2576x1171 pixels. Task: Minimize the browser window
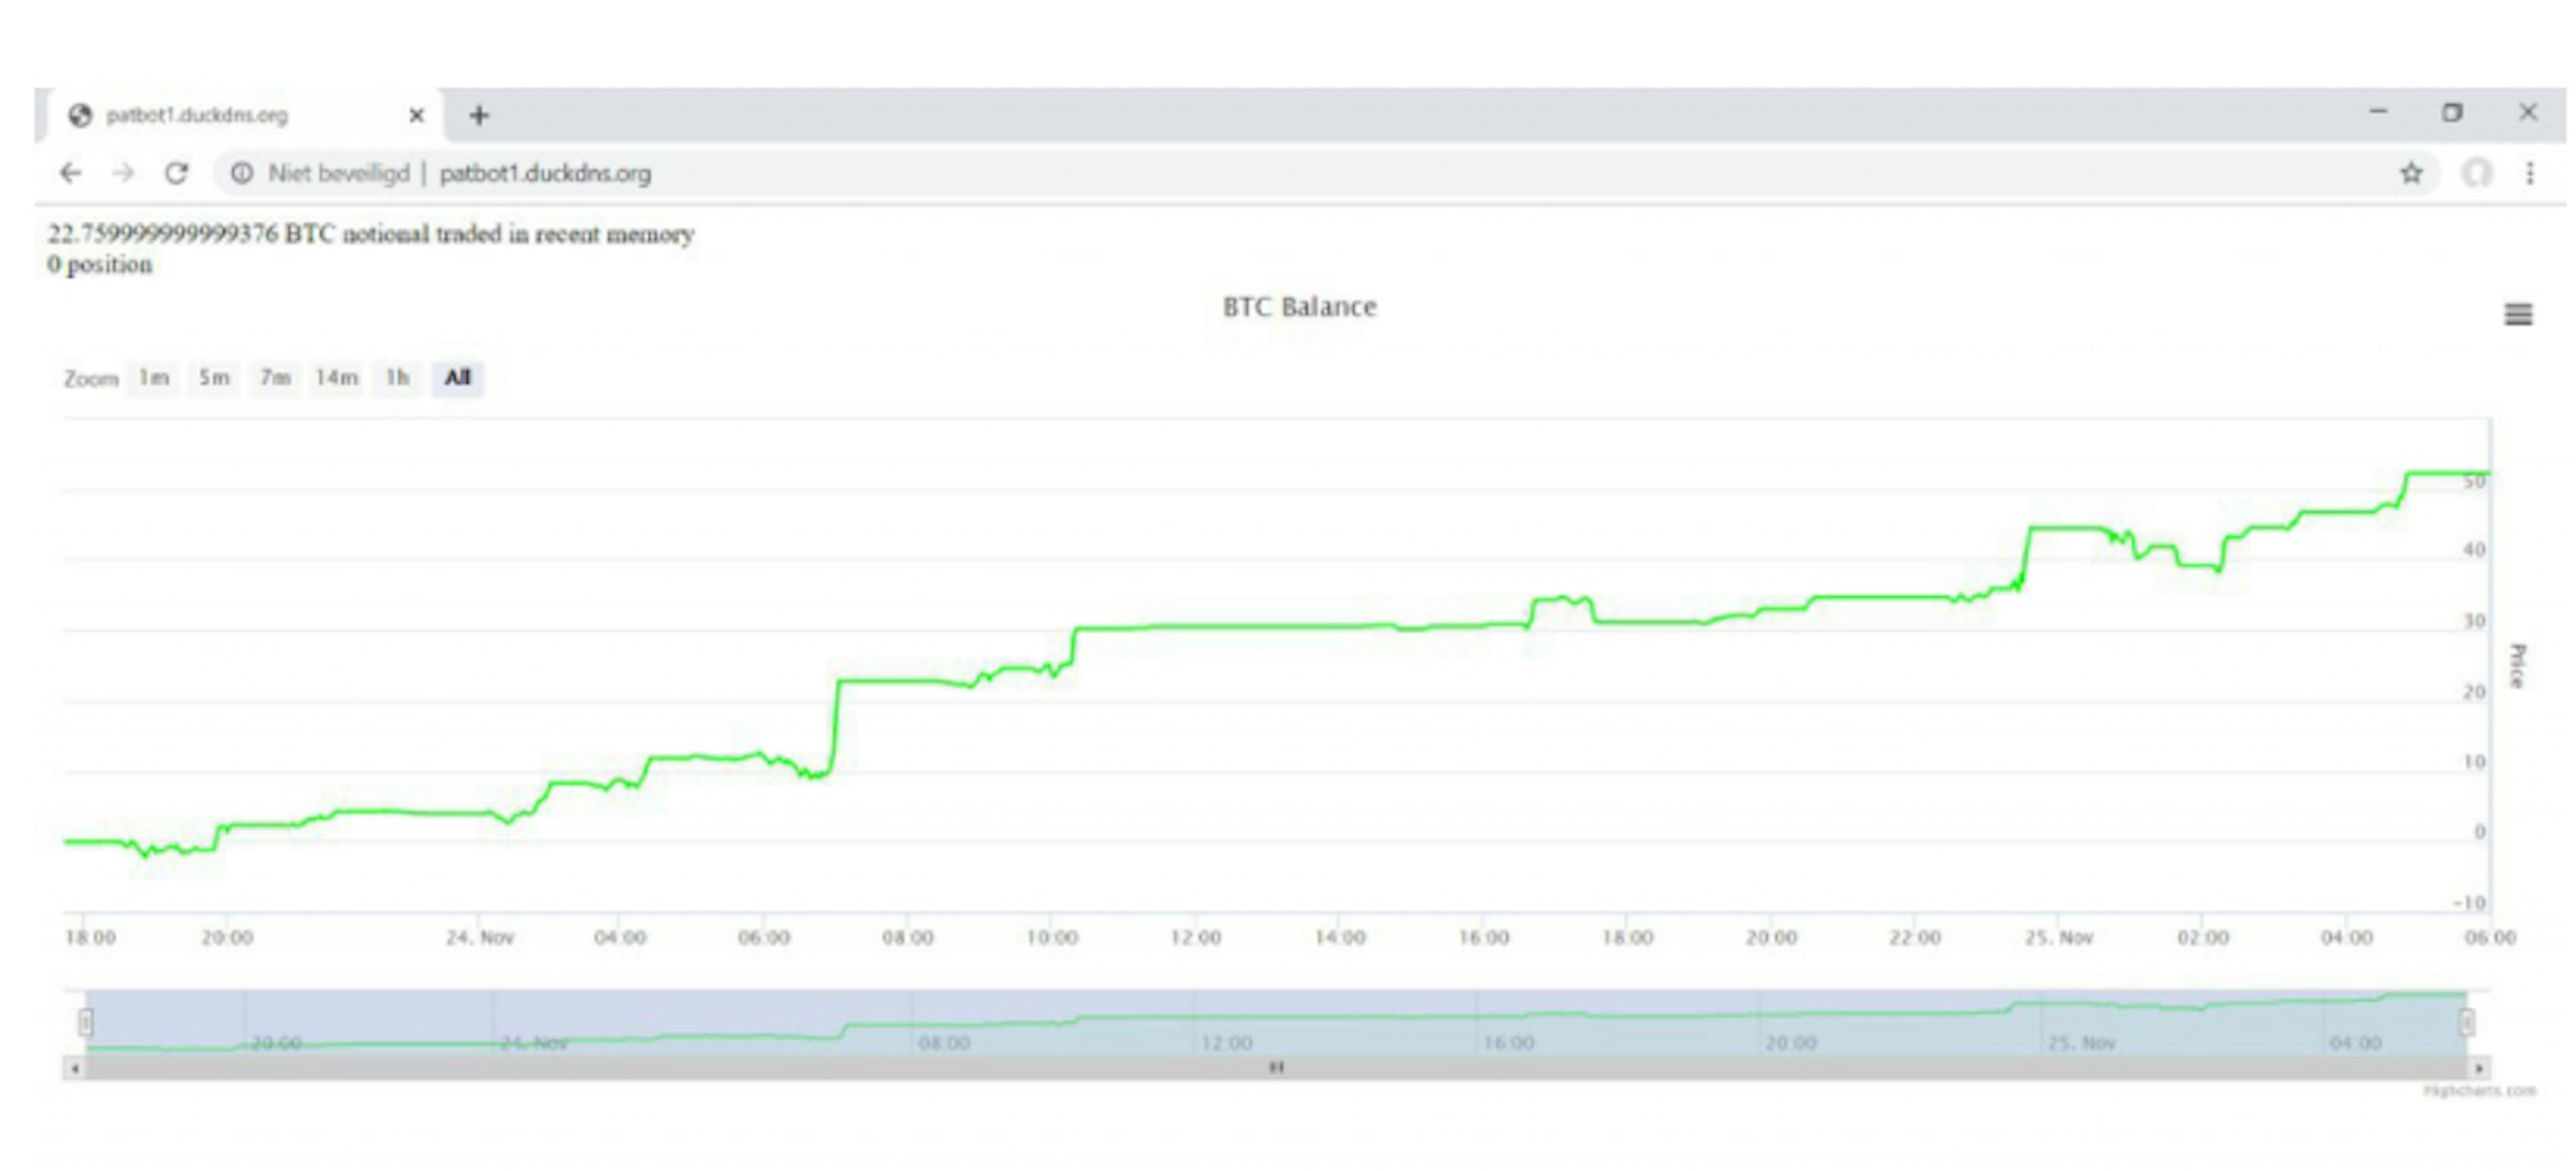[2378, 112]
